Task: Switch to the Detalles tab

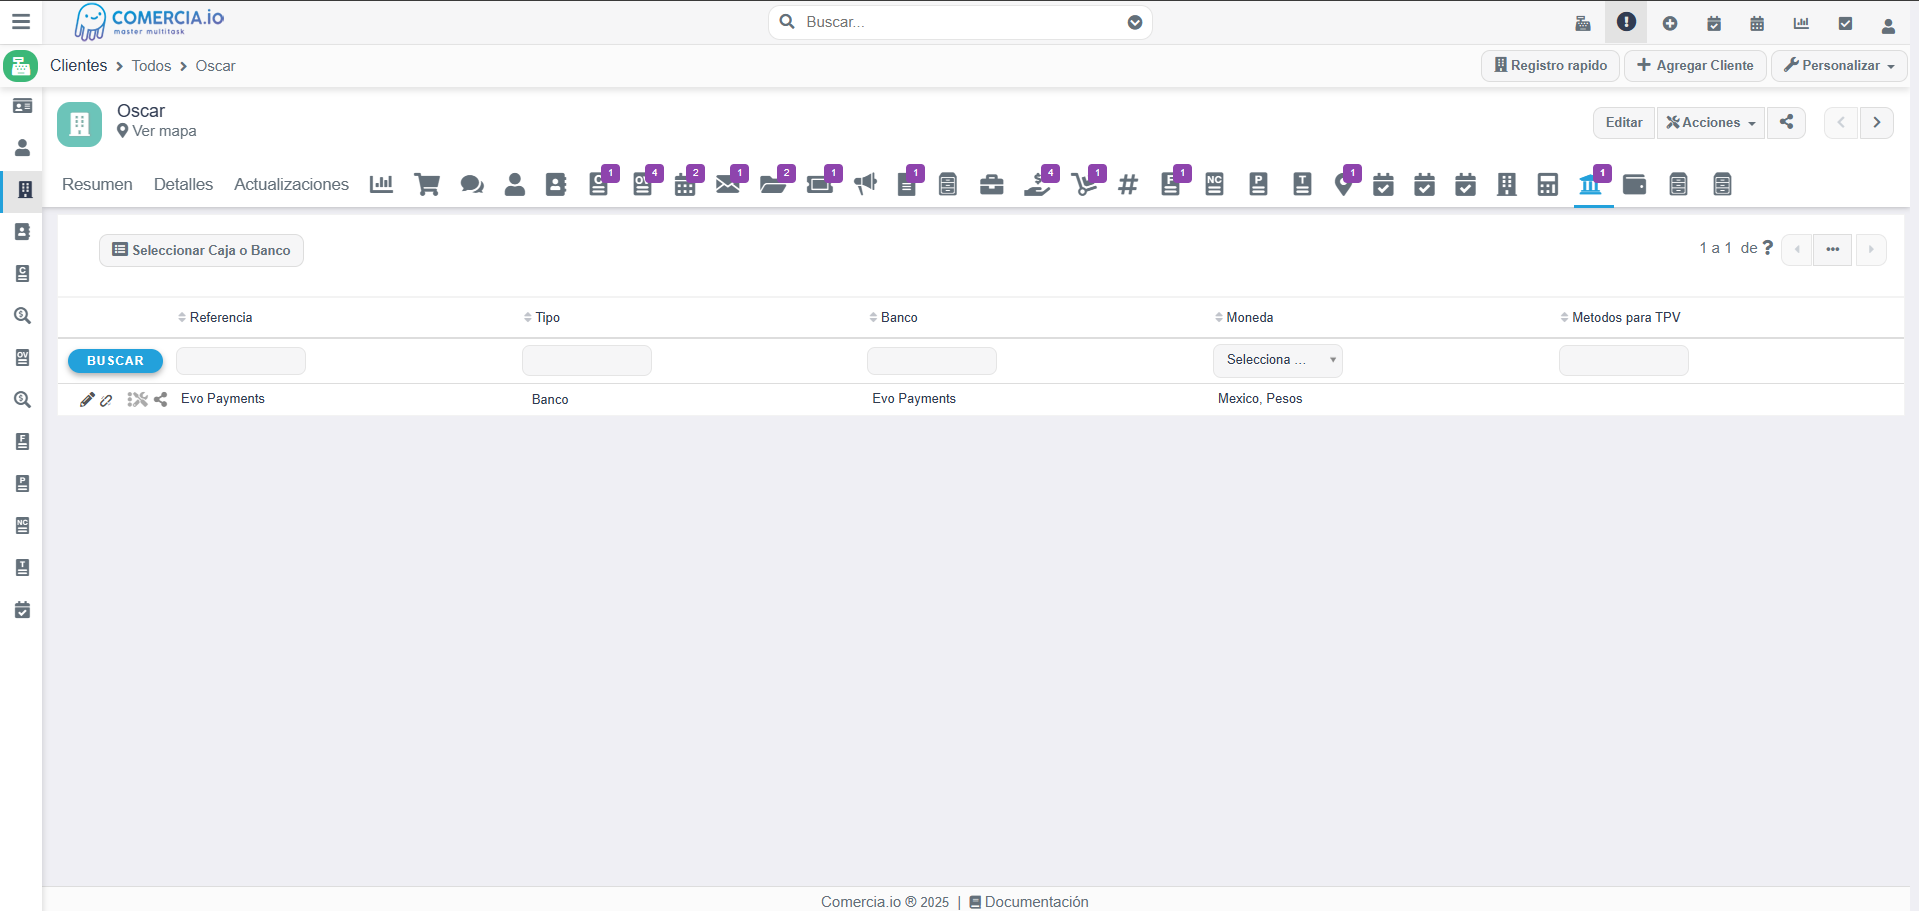Action: [183, 184]
